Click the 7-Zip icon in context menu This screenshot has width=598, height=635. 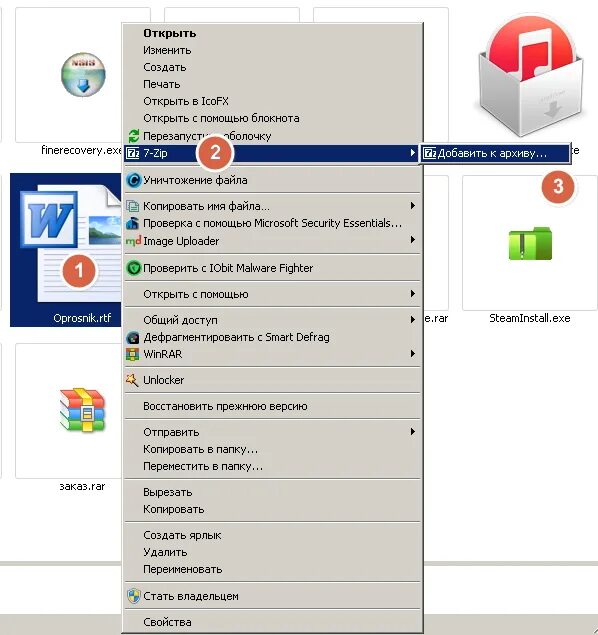(x=133, y=153)
